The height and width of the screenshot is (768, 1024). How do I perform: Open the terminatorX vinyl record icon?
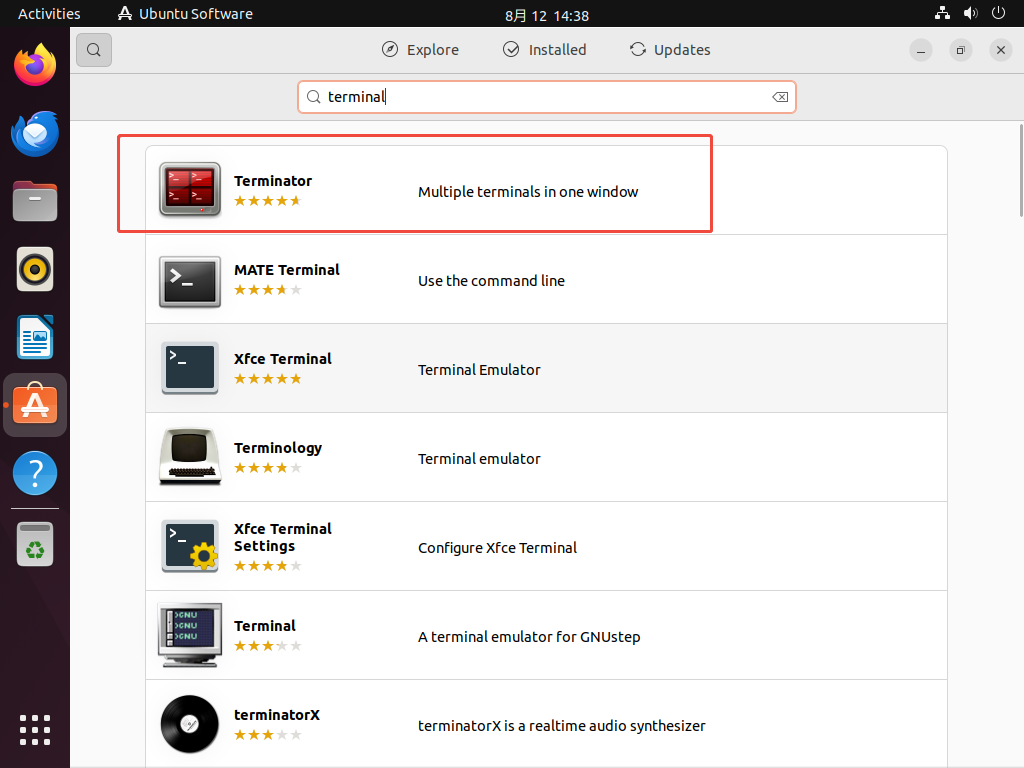pyautogui.click(x=189, y=724)
